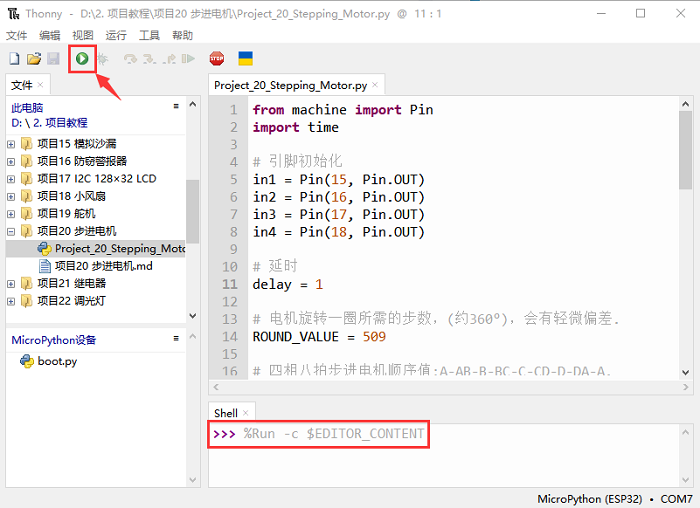Close the Shell tab
The image size is (700, 508).
[x=246, y=413]
